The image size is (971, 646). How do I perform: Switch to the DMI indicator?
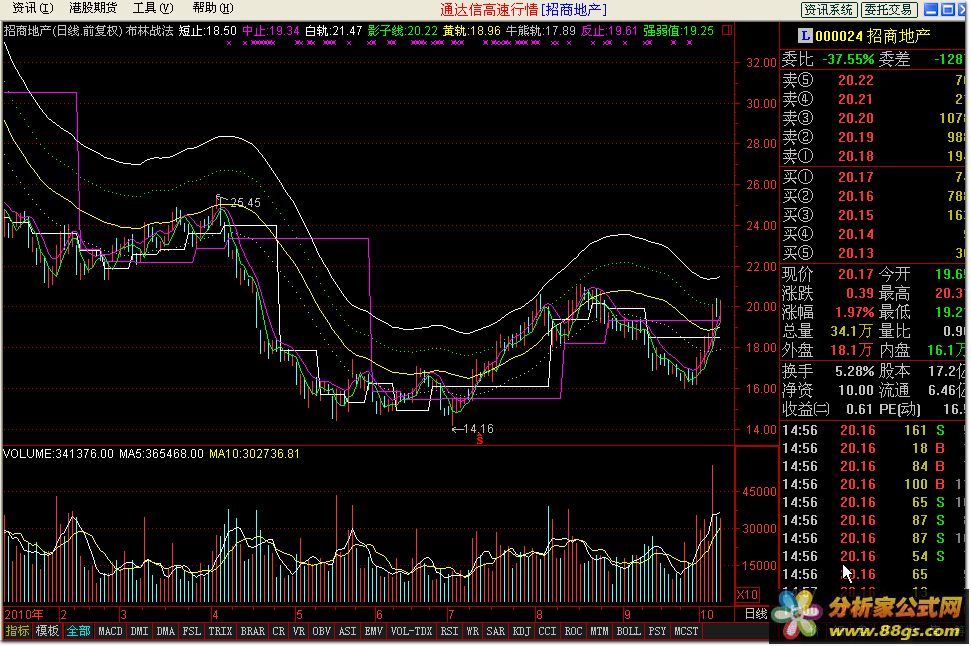(139, 631)
